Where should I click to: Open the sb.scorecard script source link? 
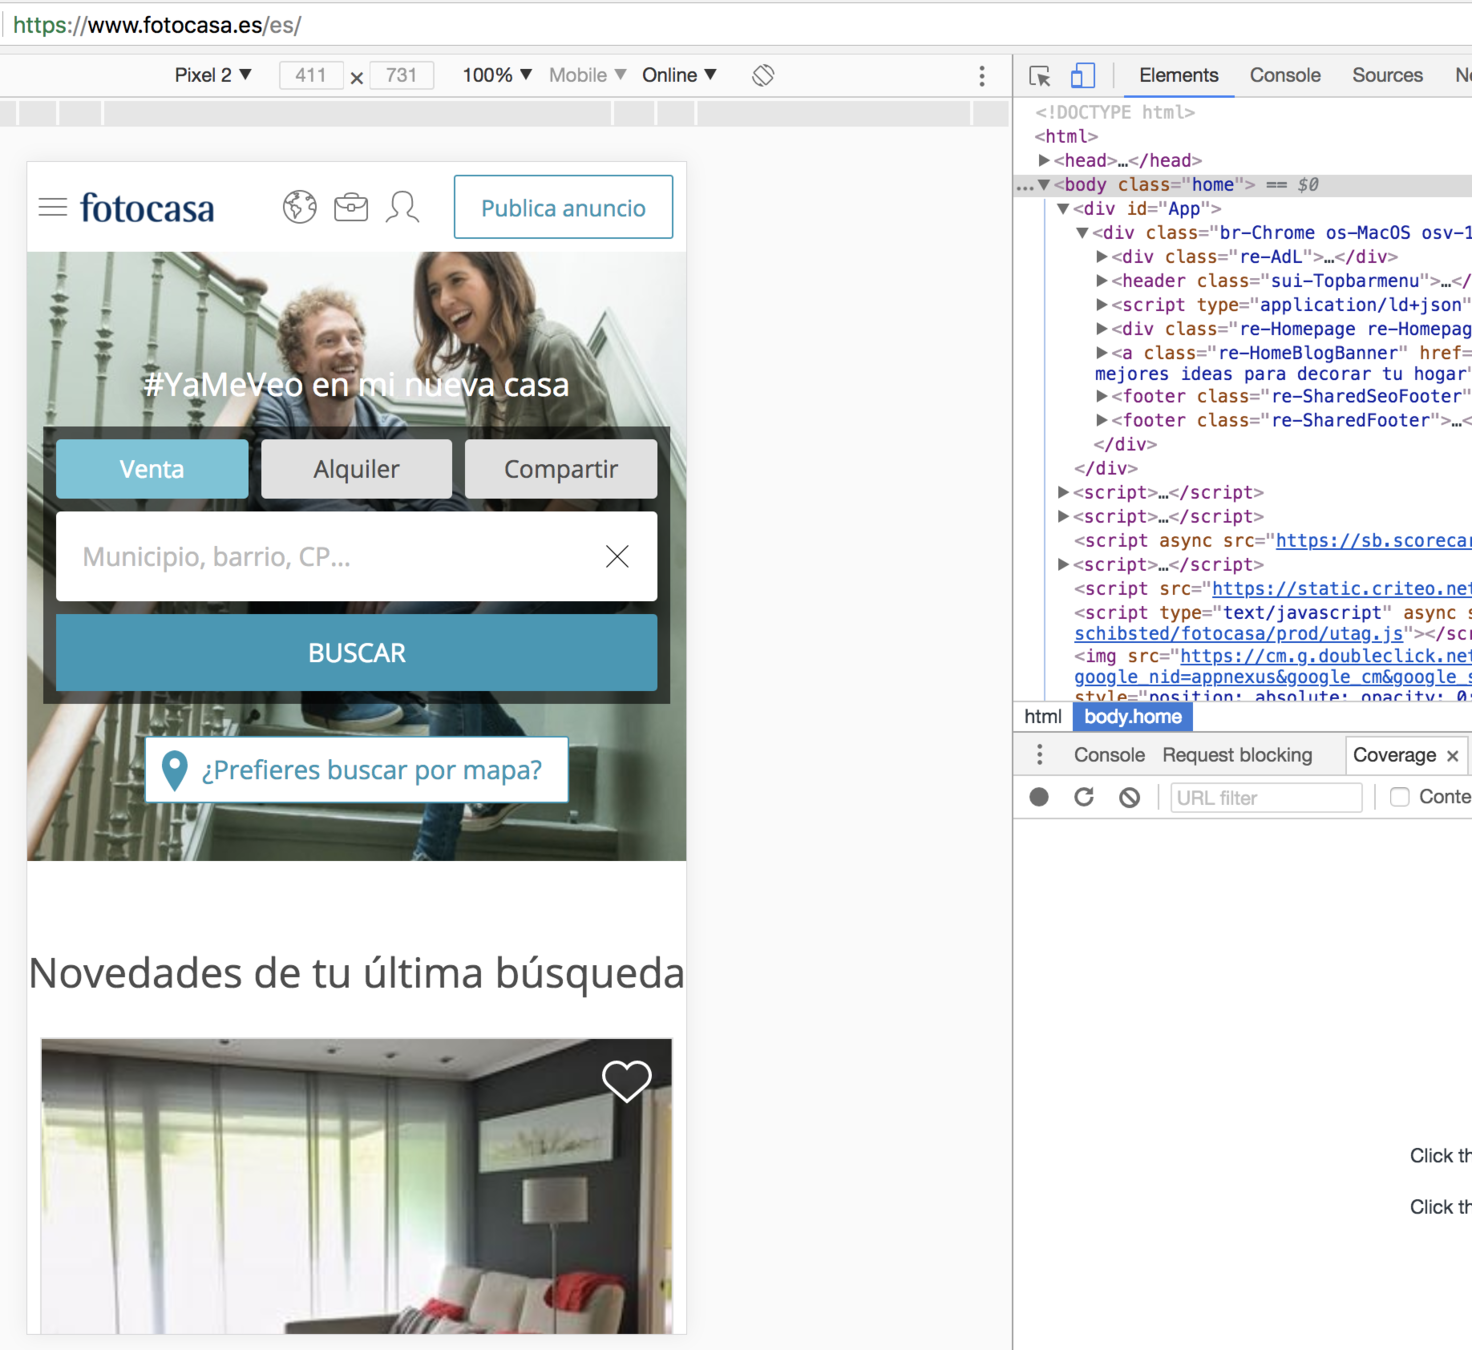(1373, 541)
